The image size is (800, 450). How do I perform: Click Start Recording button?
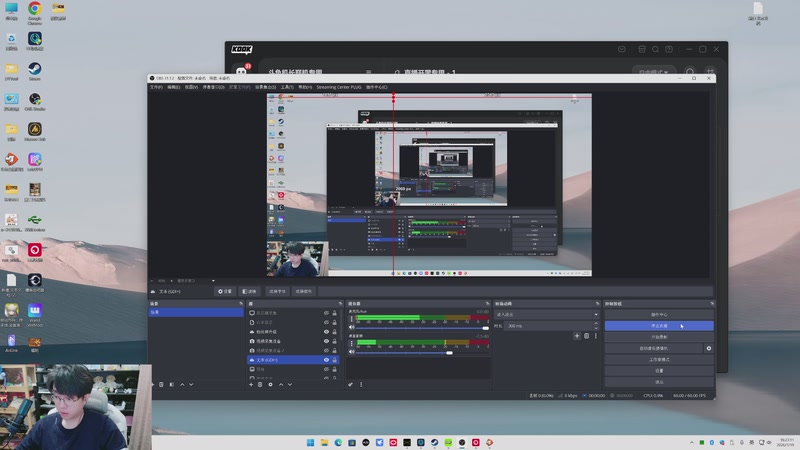659,337
